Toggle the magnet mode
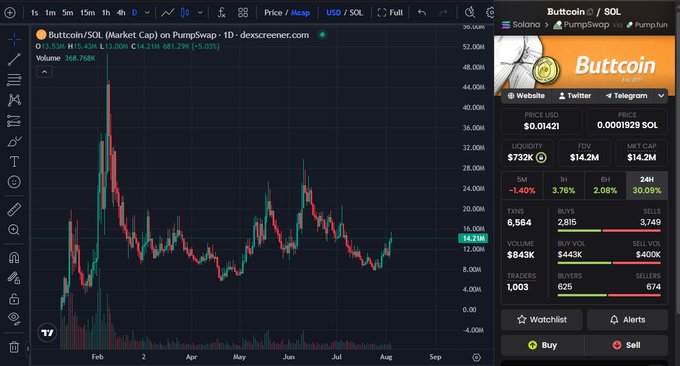The height and width of the screenshot is (366, 680). [14, 258]
